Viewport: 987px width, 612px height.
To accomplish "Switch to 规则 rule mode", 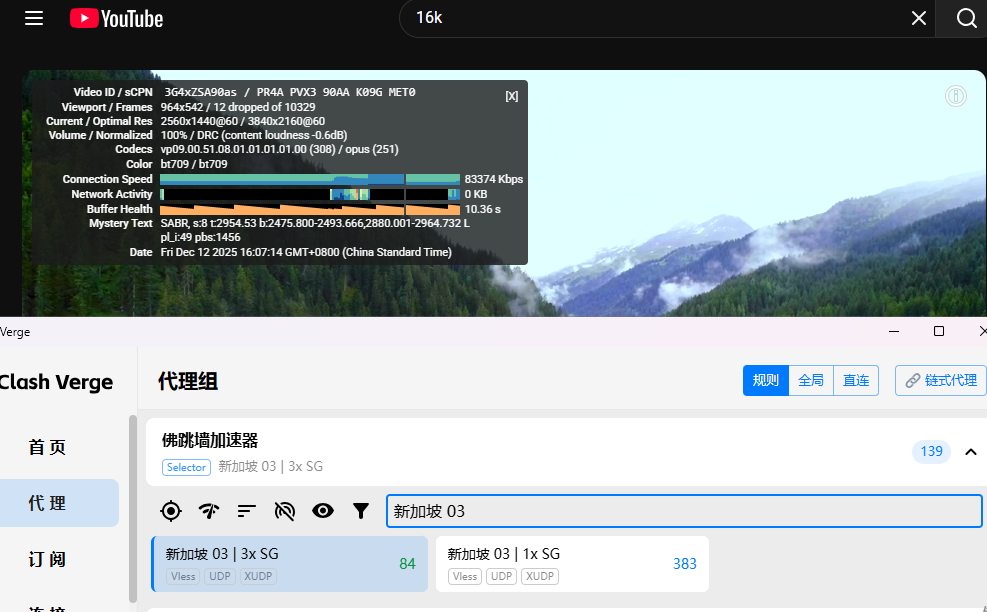I will [x=765, y=380].
